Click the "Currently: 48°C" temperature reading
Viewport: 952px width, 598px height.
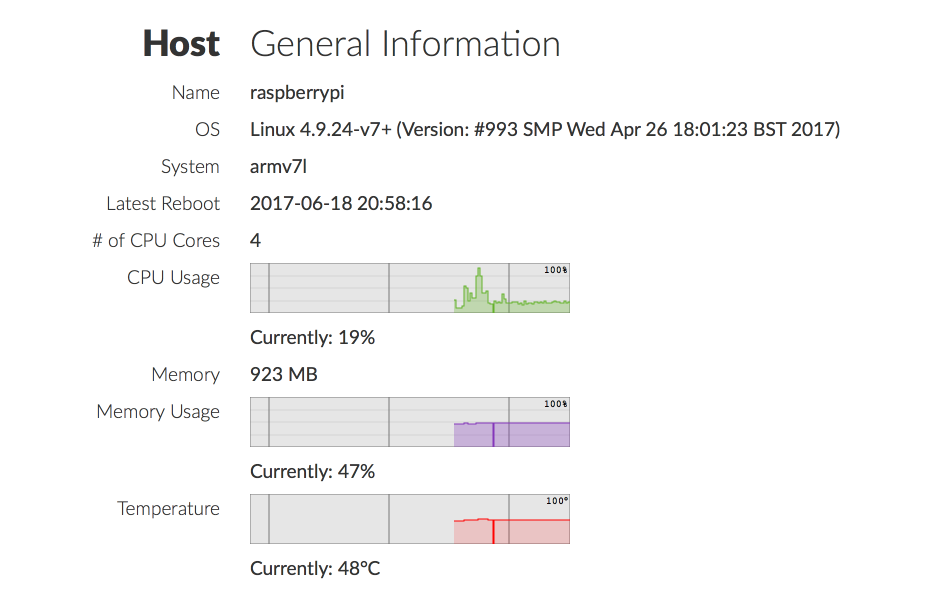[x=315, y=569]
